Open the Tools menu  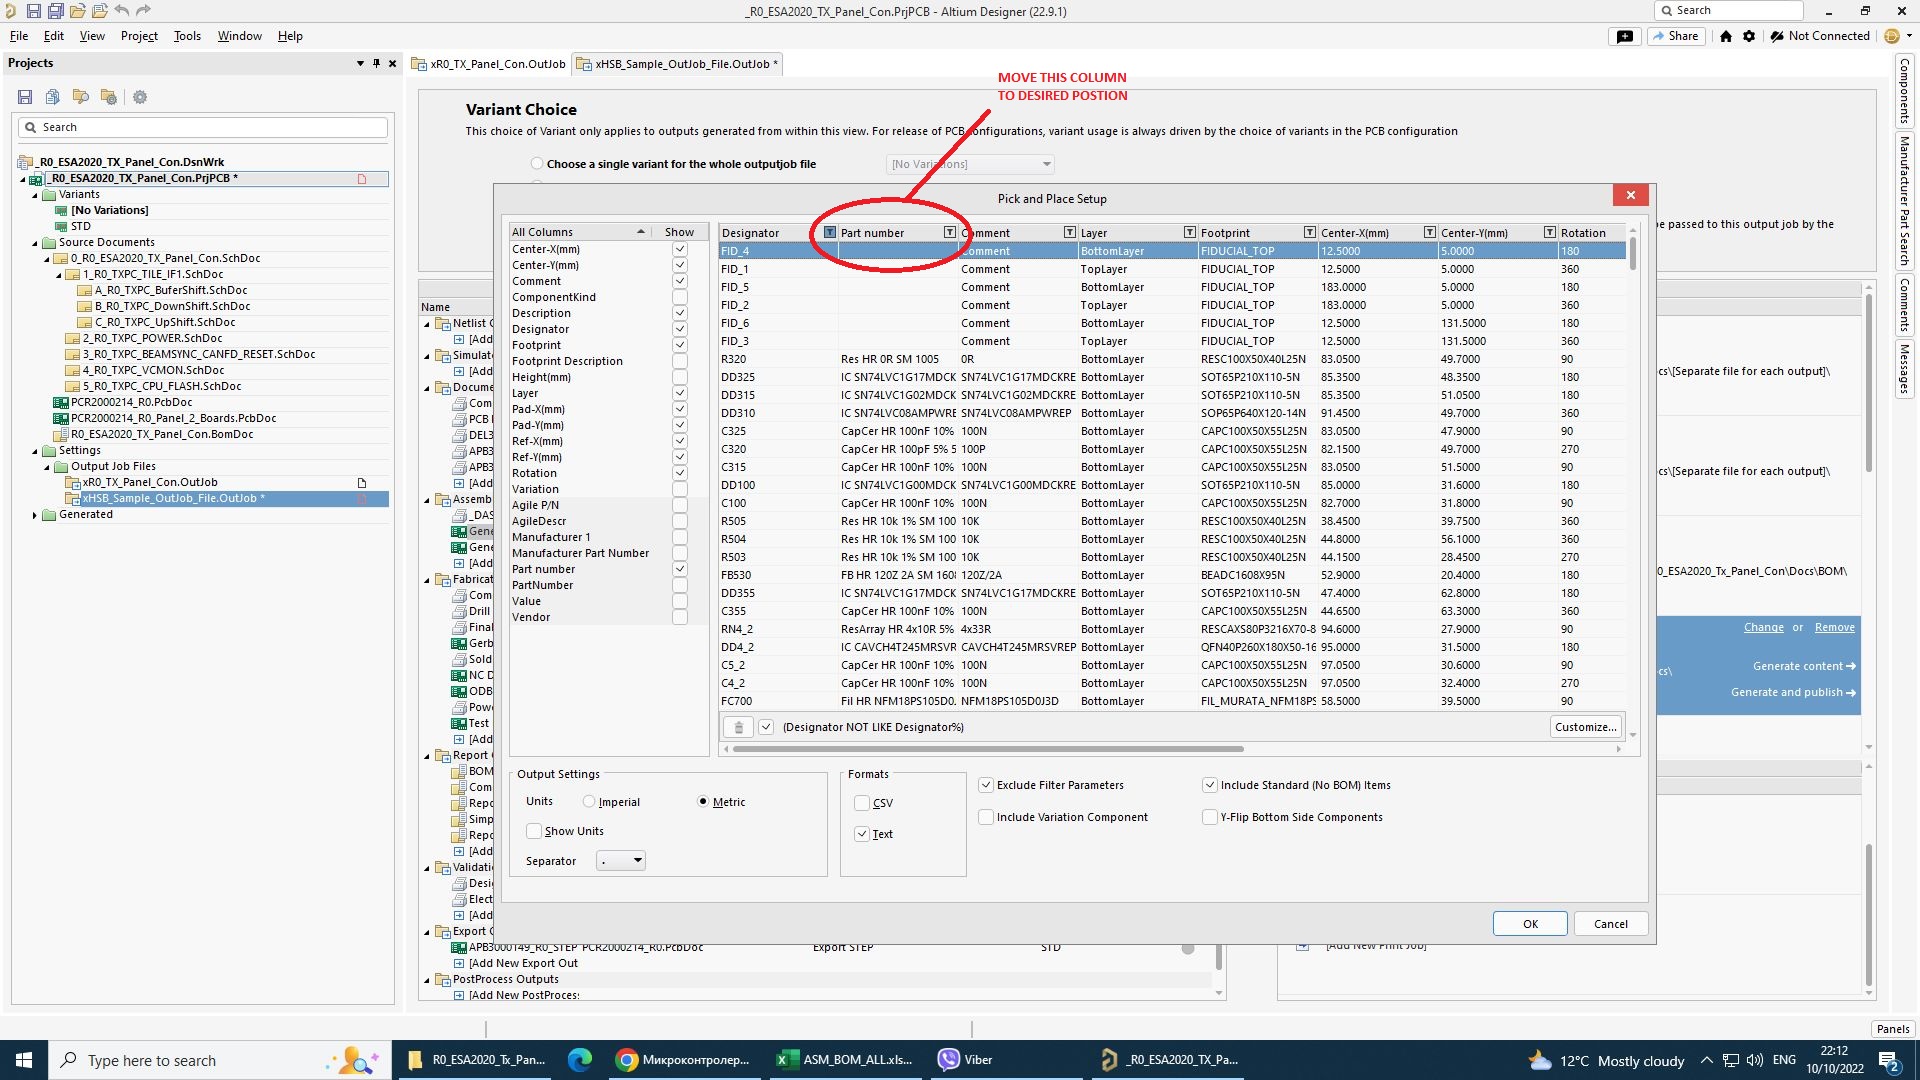[x=187, y=36]
